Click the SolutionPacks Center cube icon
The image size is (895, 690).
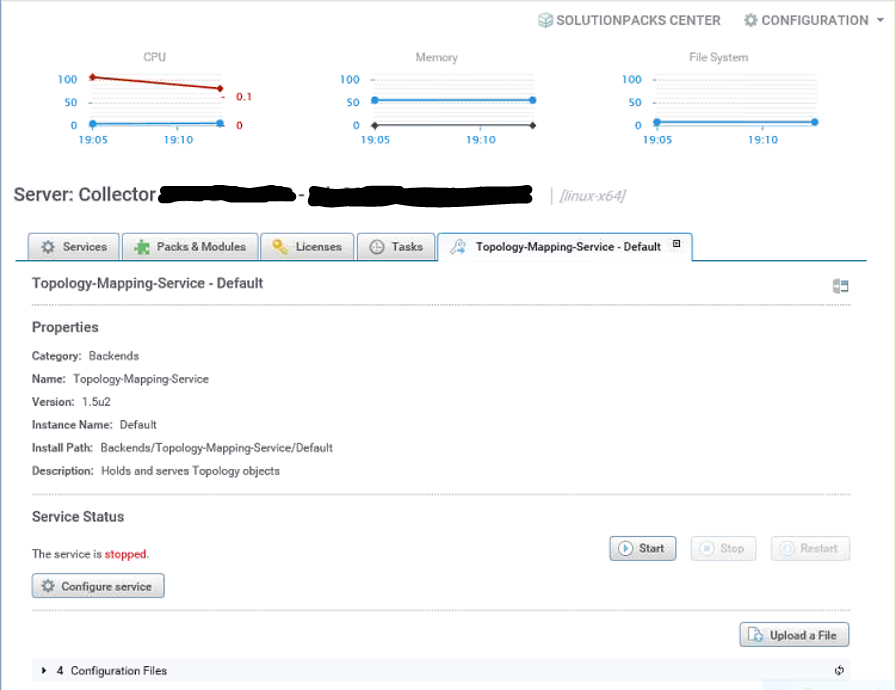545,21
